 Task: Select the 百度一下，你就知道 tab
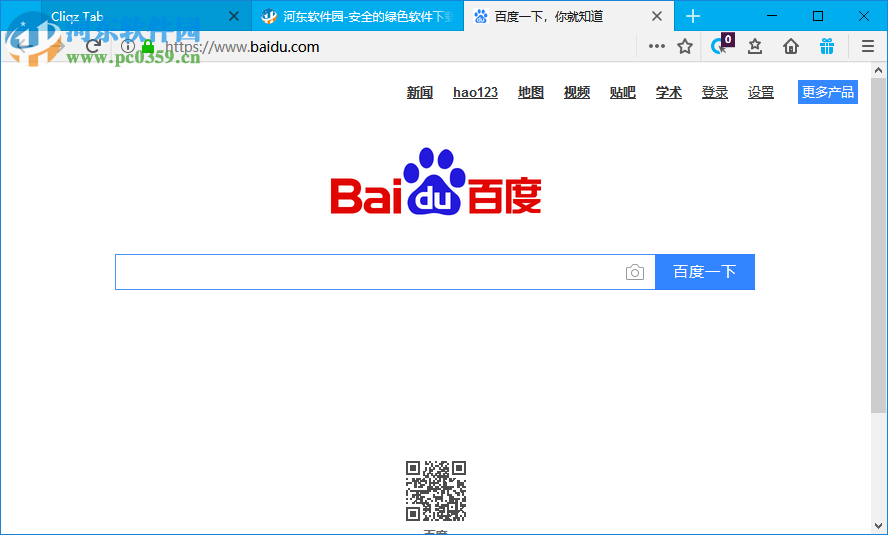point(569,16)
